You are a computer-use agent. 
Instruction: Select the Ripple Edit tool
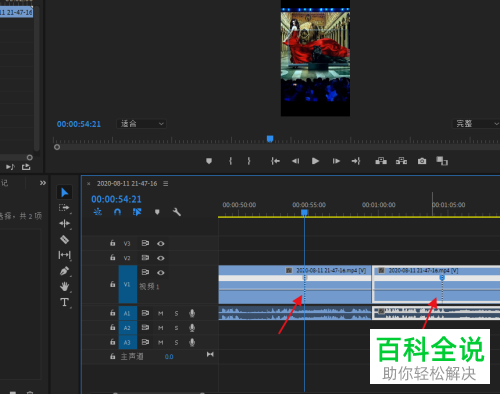click(x=64, y=223)
